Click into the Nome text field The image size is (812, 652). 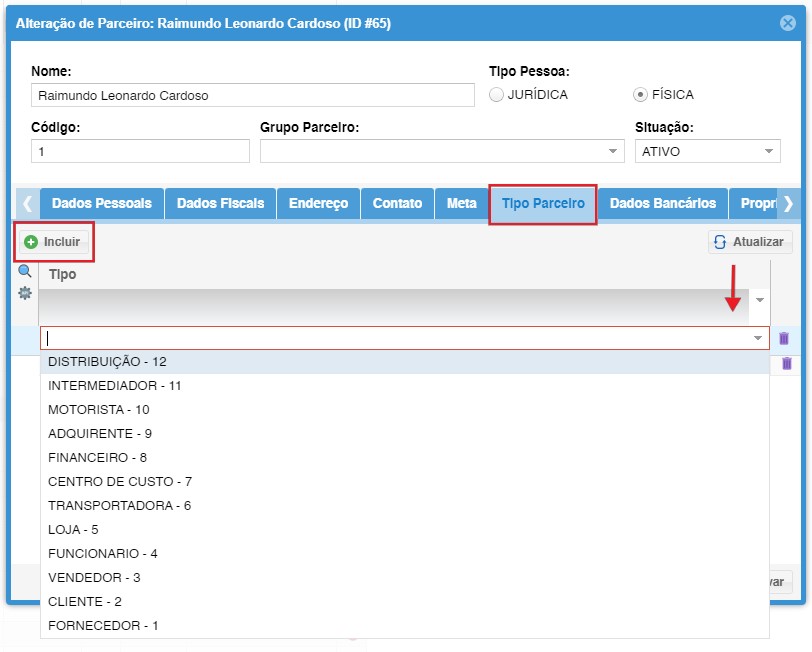[x=253, y=96]
